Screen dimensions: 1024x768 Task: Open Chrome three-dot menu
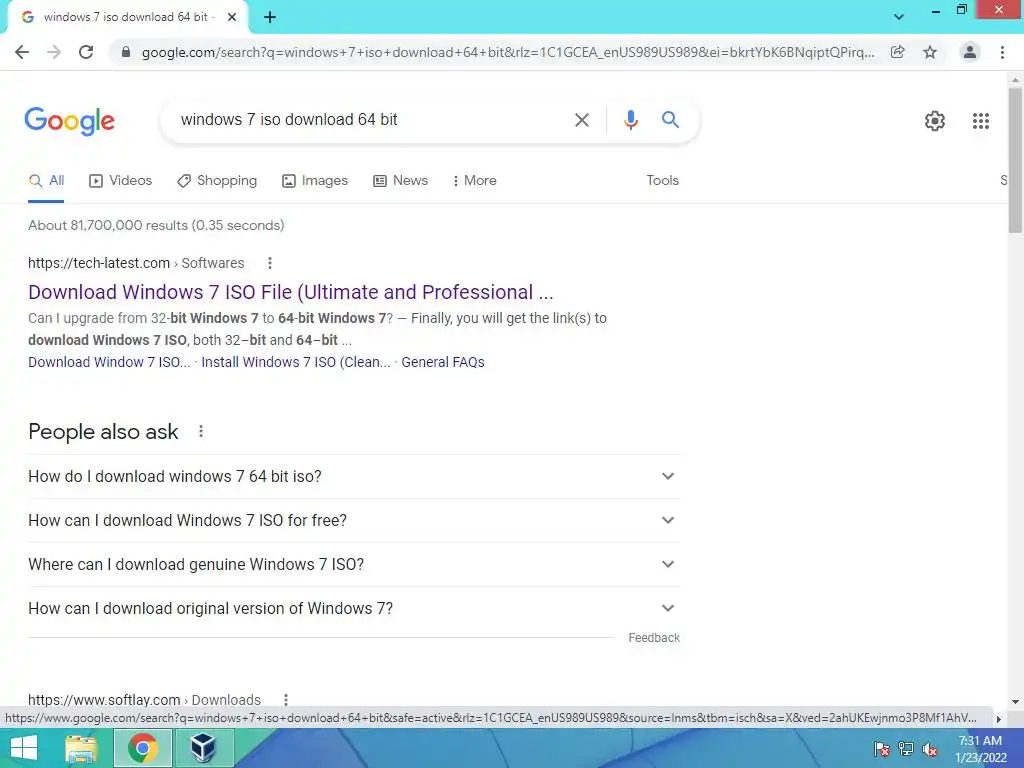(1002, 52)
